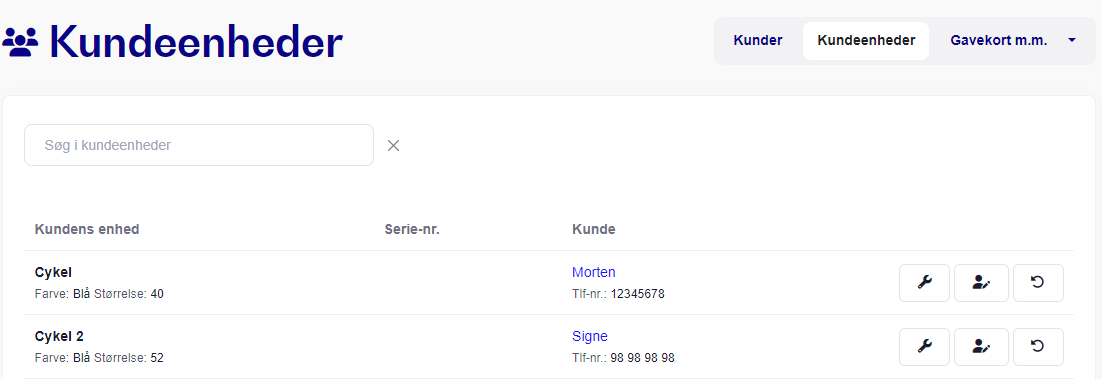This screenshot has width=1102, height=379.
Task: Clear the search with the X icon
Action: tap(394, 146)
